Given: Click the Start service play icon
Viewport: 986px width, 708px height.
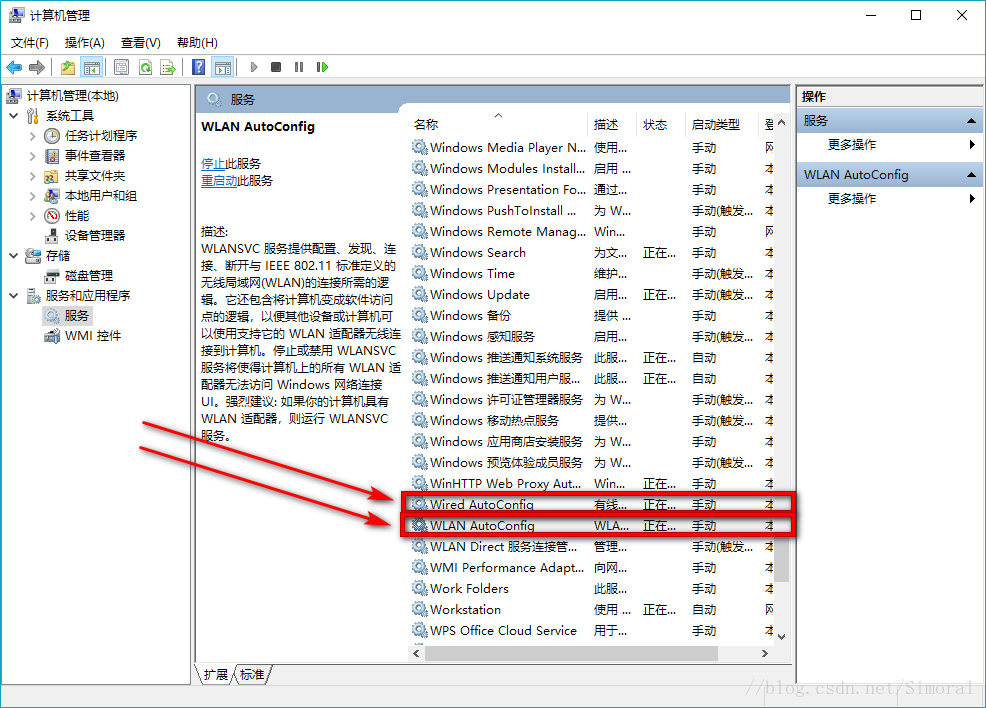Looking at the screenshot, I should 254,67.
